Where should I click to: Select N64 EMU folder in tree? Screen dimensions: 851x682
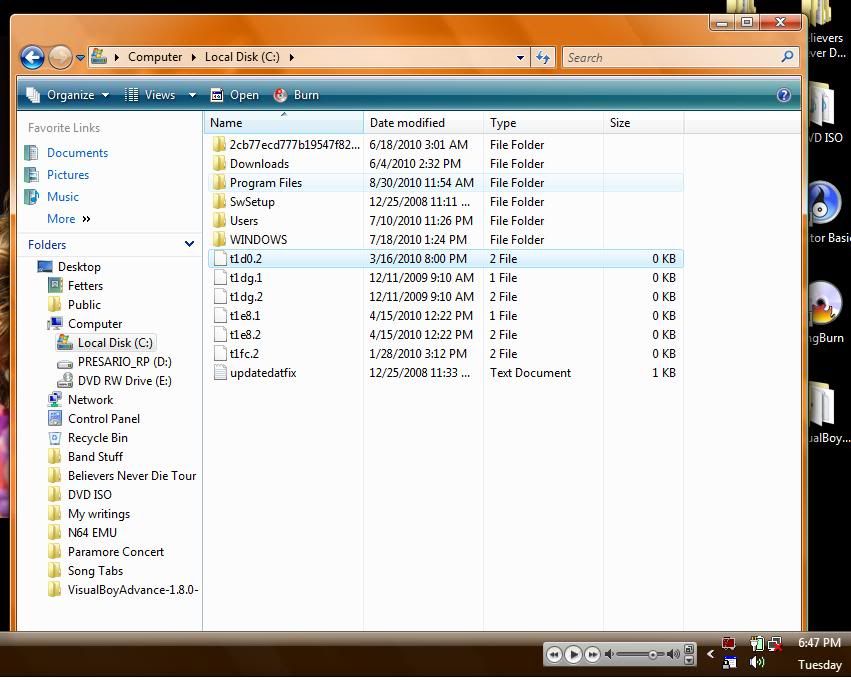92,533
